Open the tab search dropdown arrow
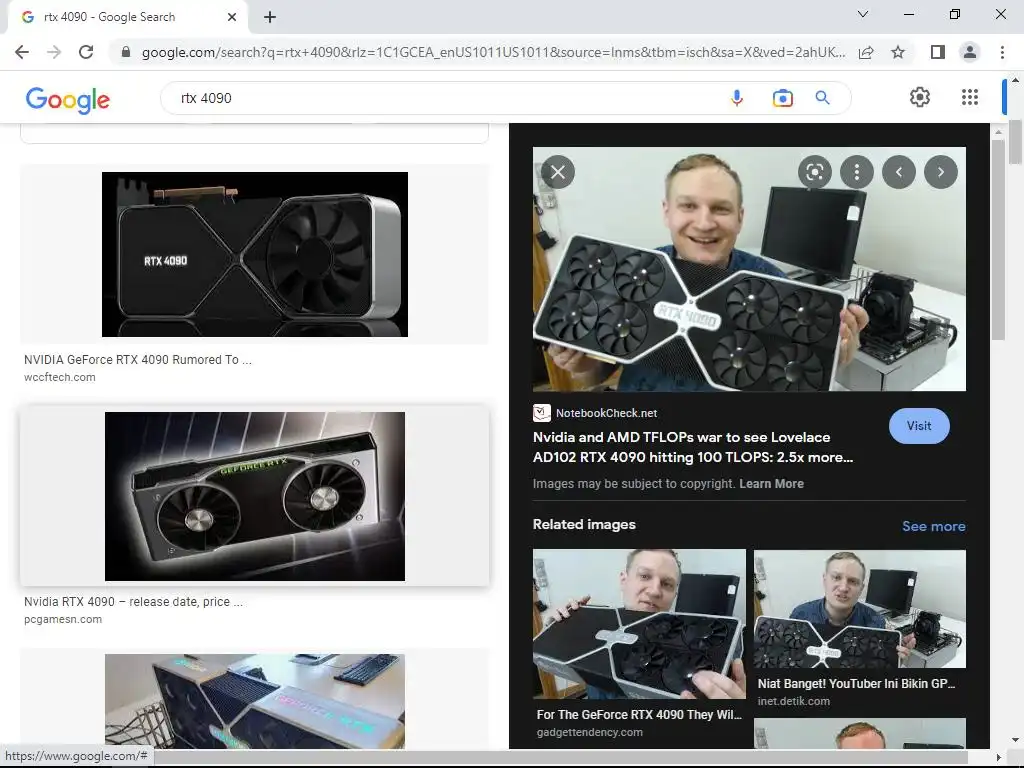 click(863, 14)
